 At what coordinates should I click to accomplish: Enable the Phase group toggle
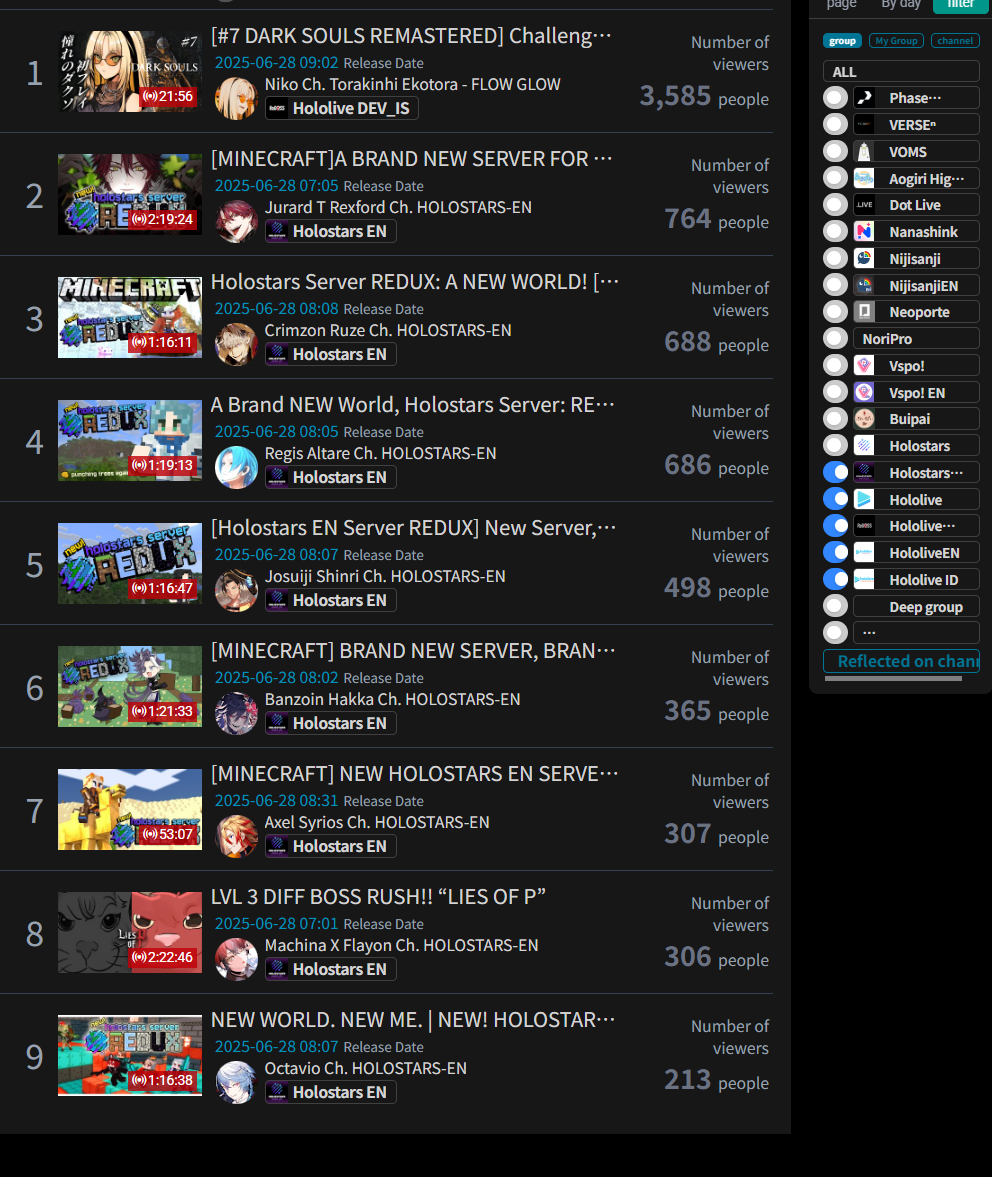835,98
